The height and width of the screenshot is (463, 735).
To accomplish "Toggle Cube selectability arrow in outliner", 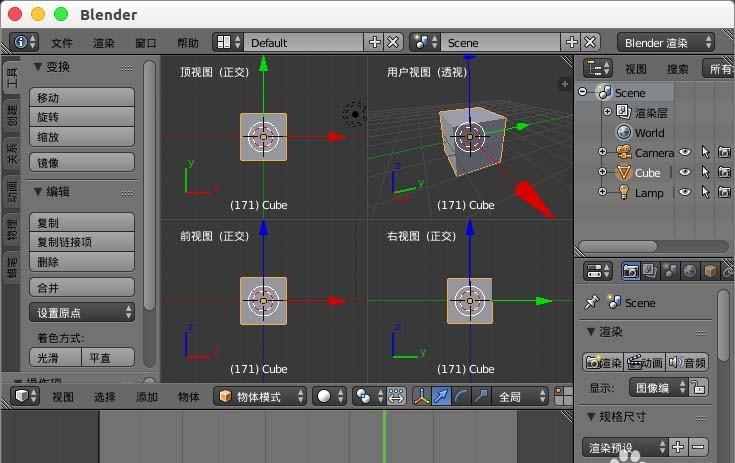I will pyautogui.click(x=705, y=172).
